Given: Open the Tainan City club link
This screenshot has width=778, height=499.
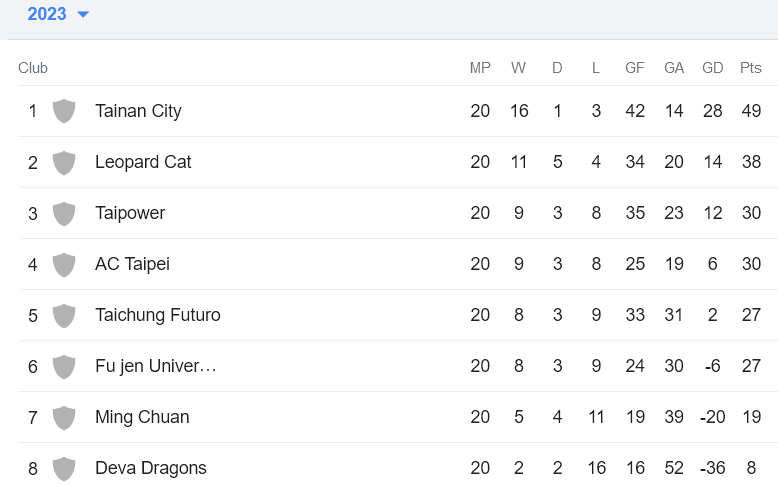Looking at the screenshot, I should click(x=138, y=111).
